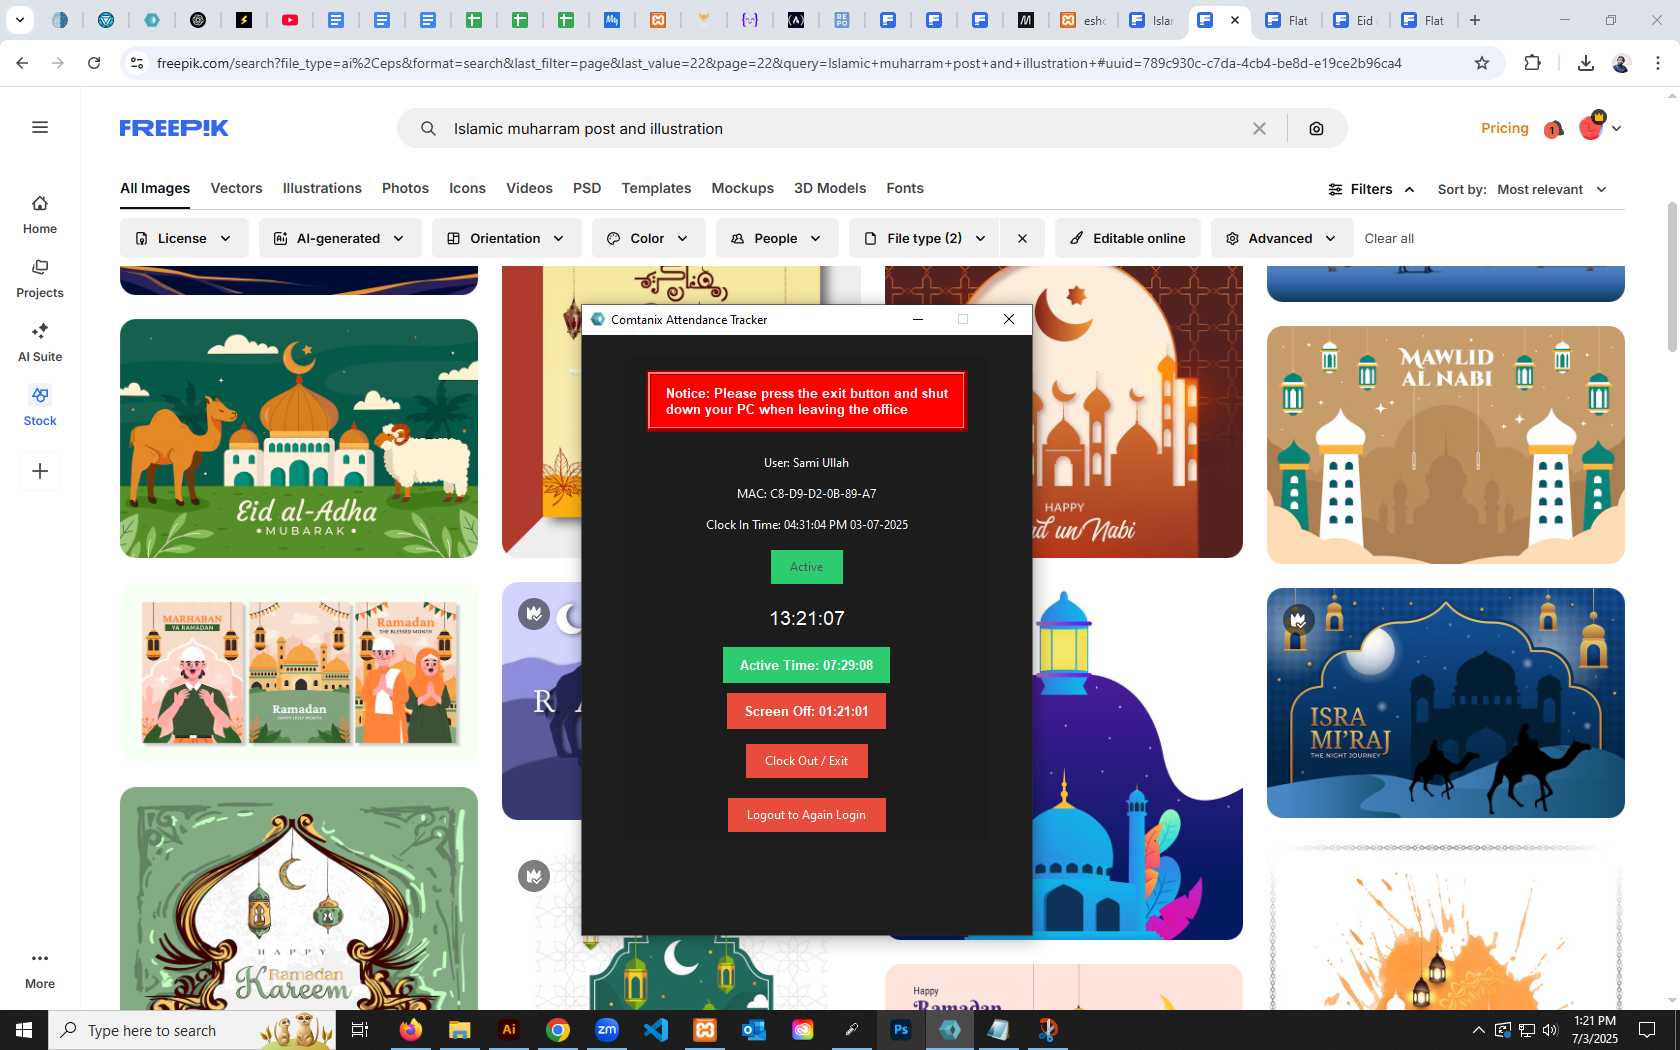The height and width of the screenshot is (1050, 1680).
Task: Click Active Time green indicator
Action: 806,665
